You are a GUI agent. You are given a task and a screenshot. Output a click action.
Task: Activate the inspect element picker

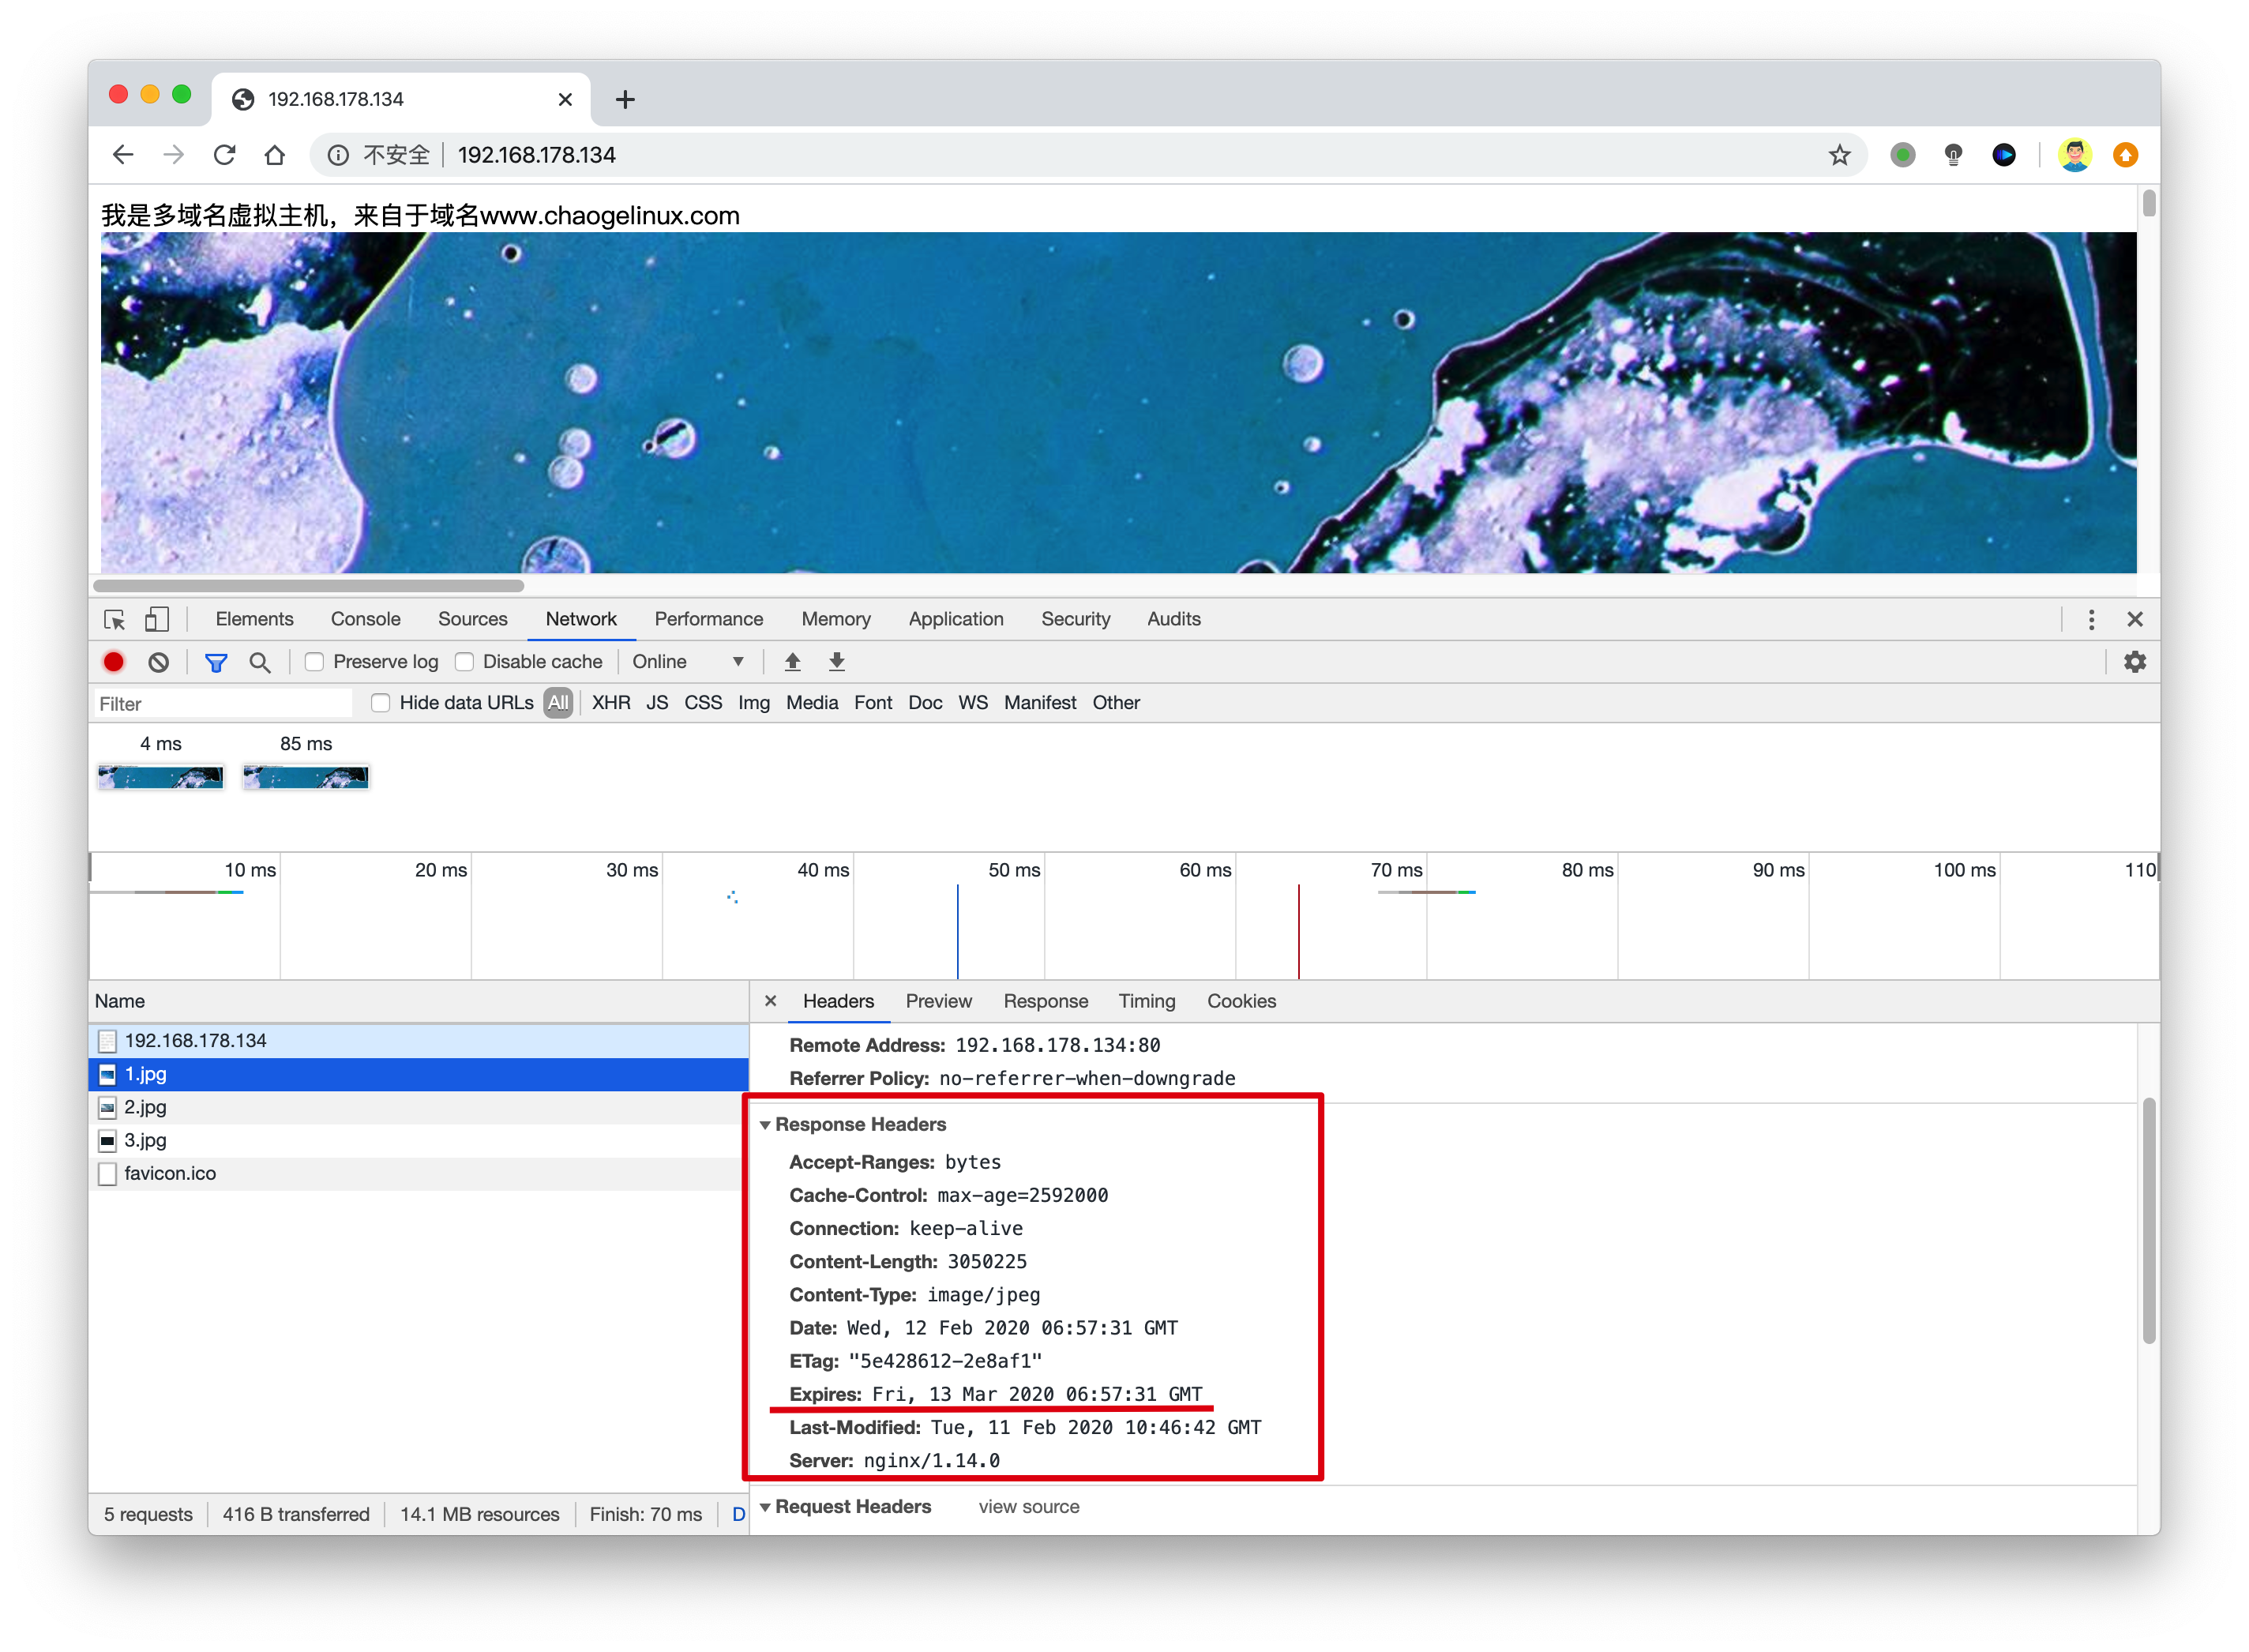pos(114,619)
